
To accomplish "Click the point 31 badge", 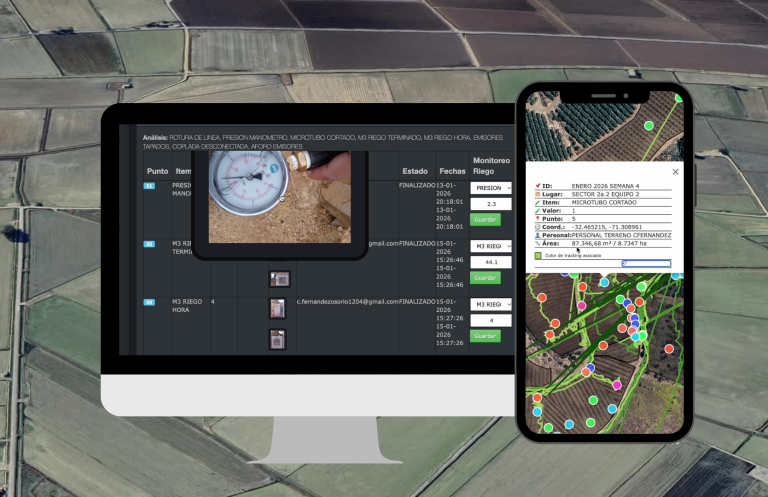I will tap(149, 186).
